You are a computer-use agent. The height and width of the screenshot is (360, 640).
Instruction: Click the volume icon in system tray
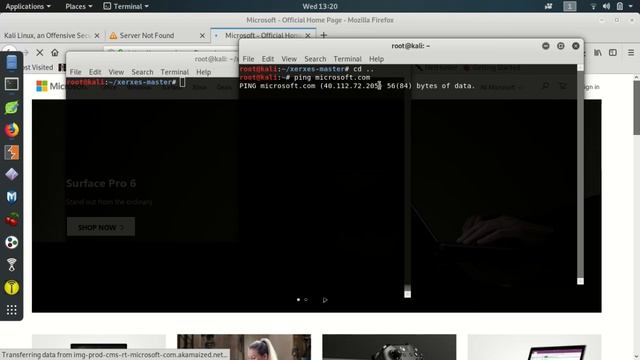(607, 6)
